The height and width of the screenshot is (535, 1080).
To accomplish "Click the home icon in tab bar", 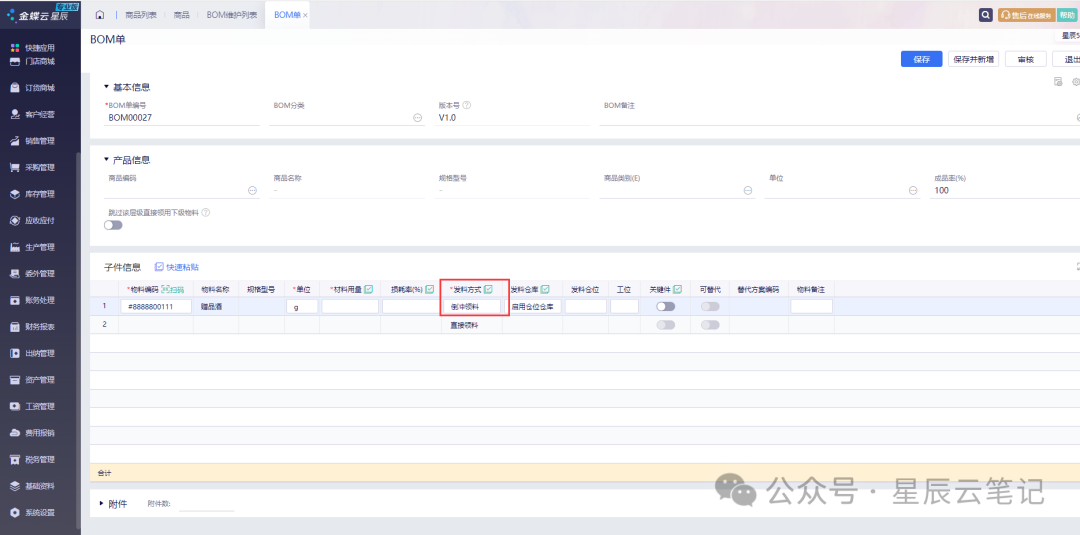I will pos(100,15).
